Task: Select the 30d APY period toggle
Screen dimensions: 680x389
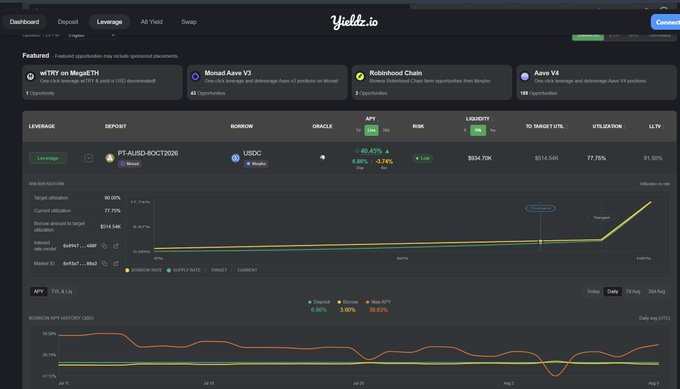Action: tap(386, 130)
